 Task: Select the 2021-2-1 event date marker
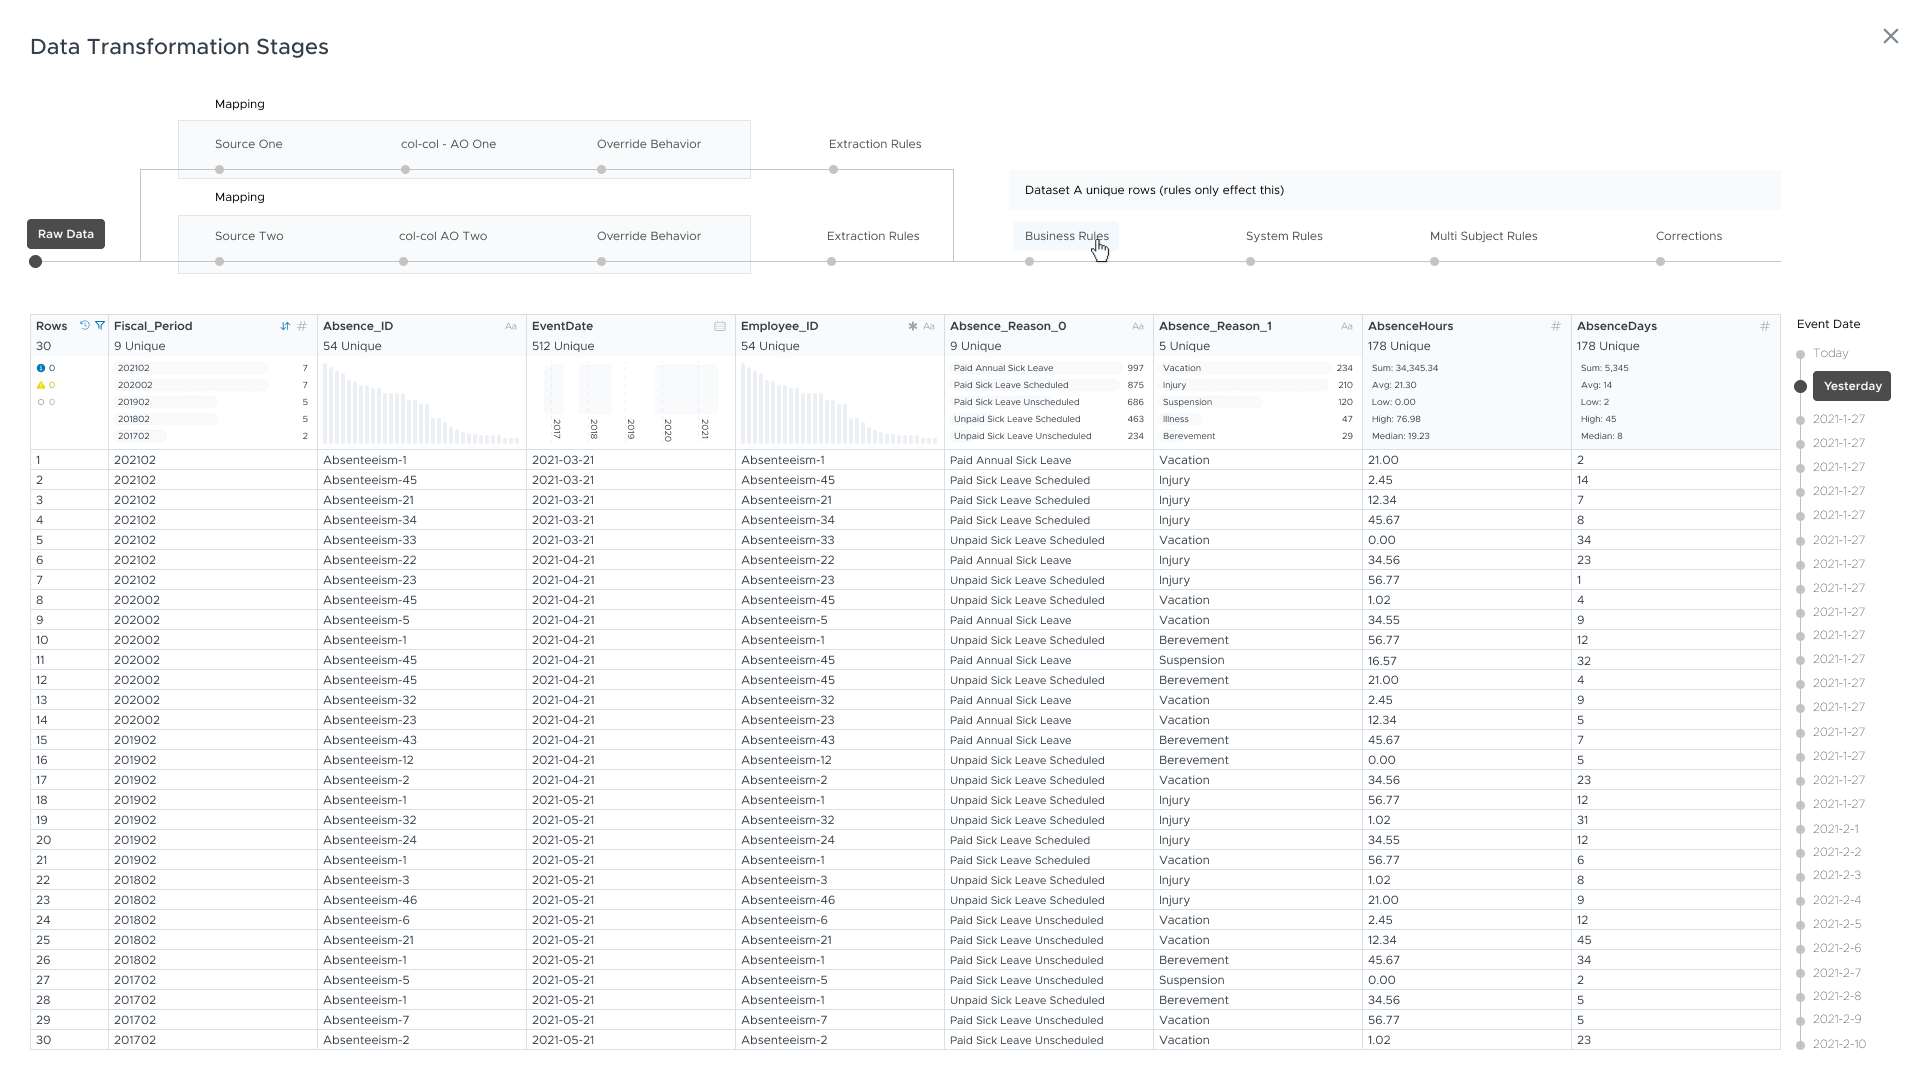pos(1836,829)
